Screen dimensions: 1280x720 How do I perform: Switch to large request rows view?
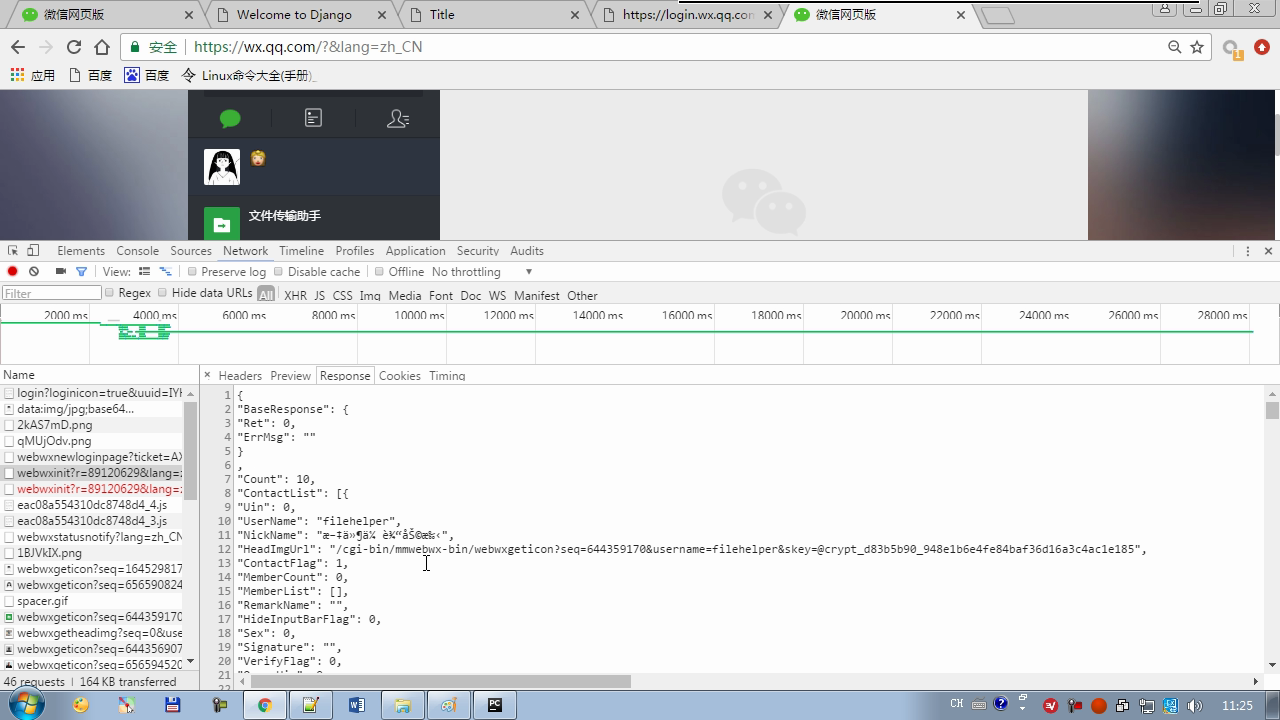click(x=144, y=271)
